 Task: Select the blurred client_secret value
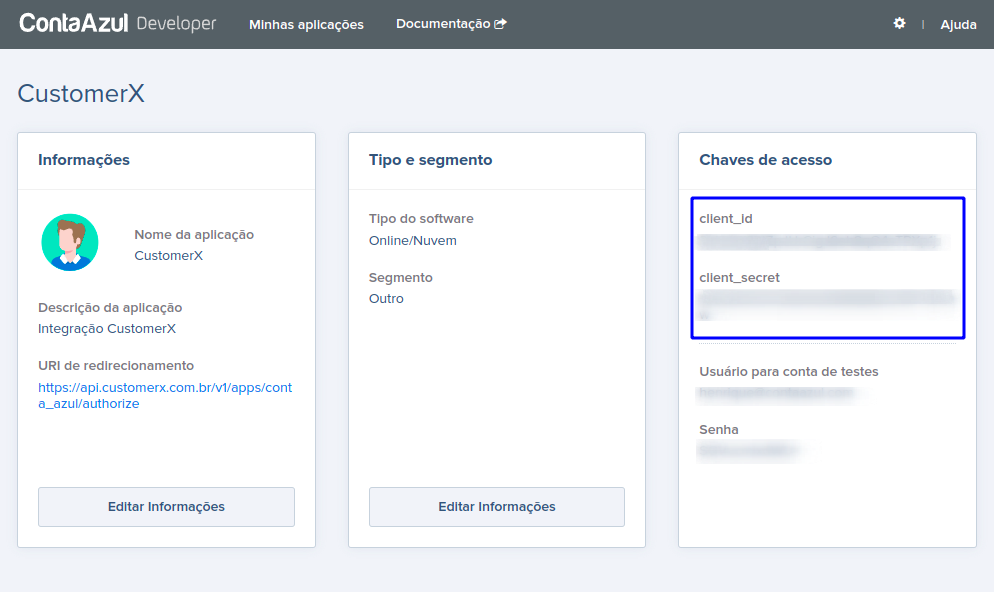pos(827,306)
